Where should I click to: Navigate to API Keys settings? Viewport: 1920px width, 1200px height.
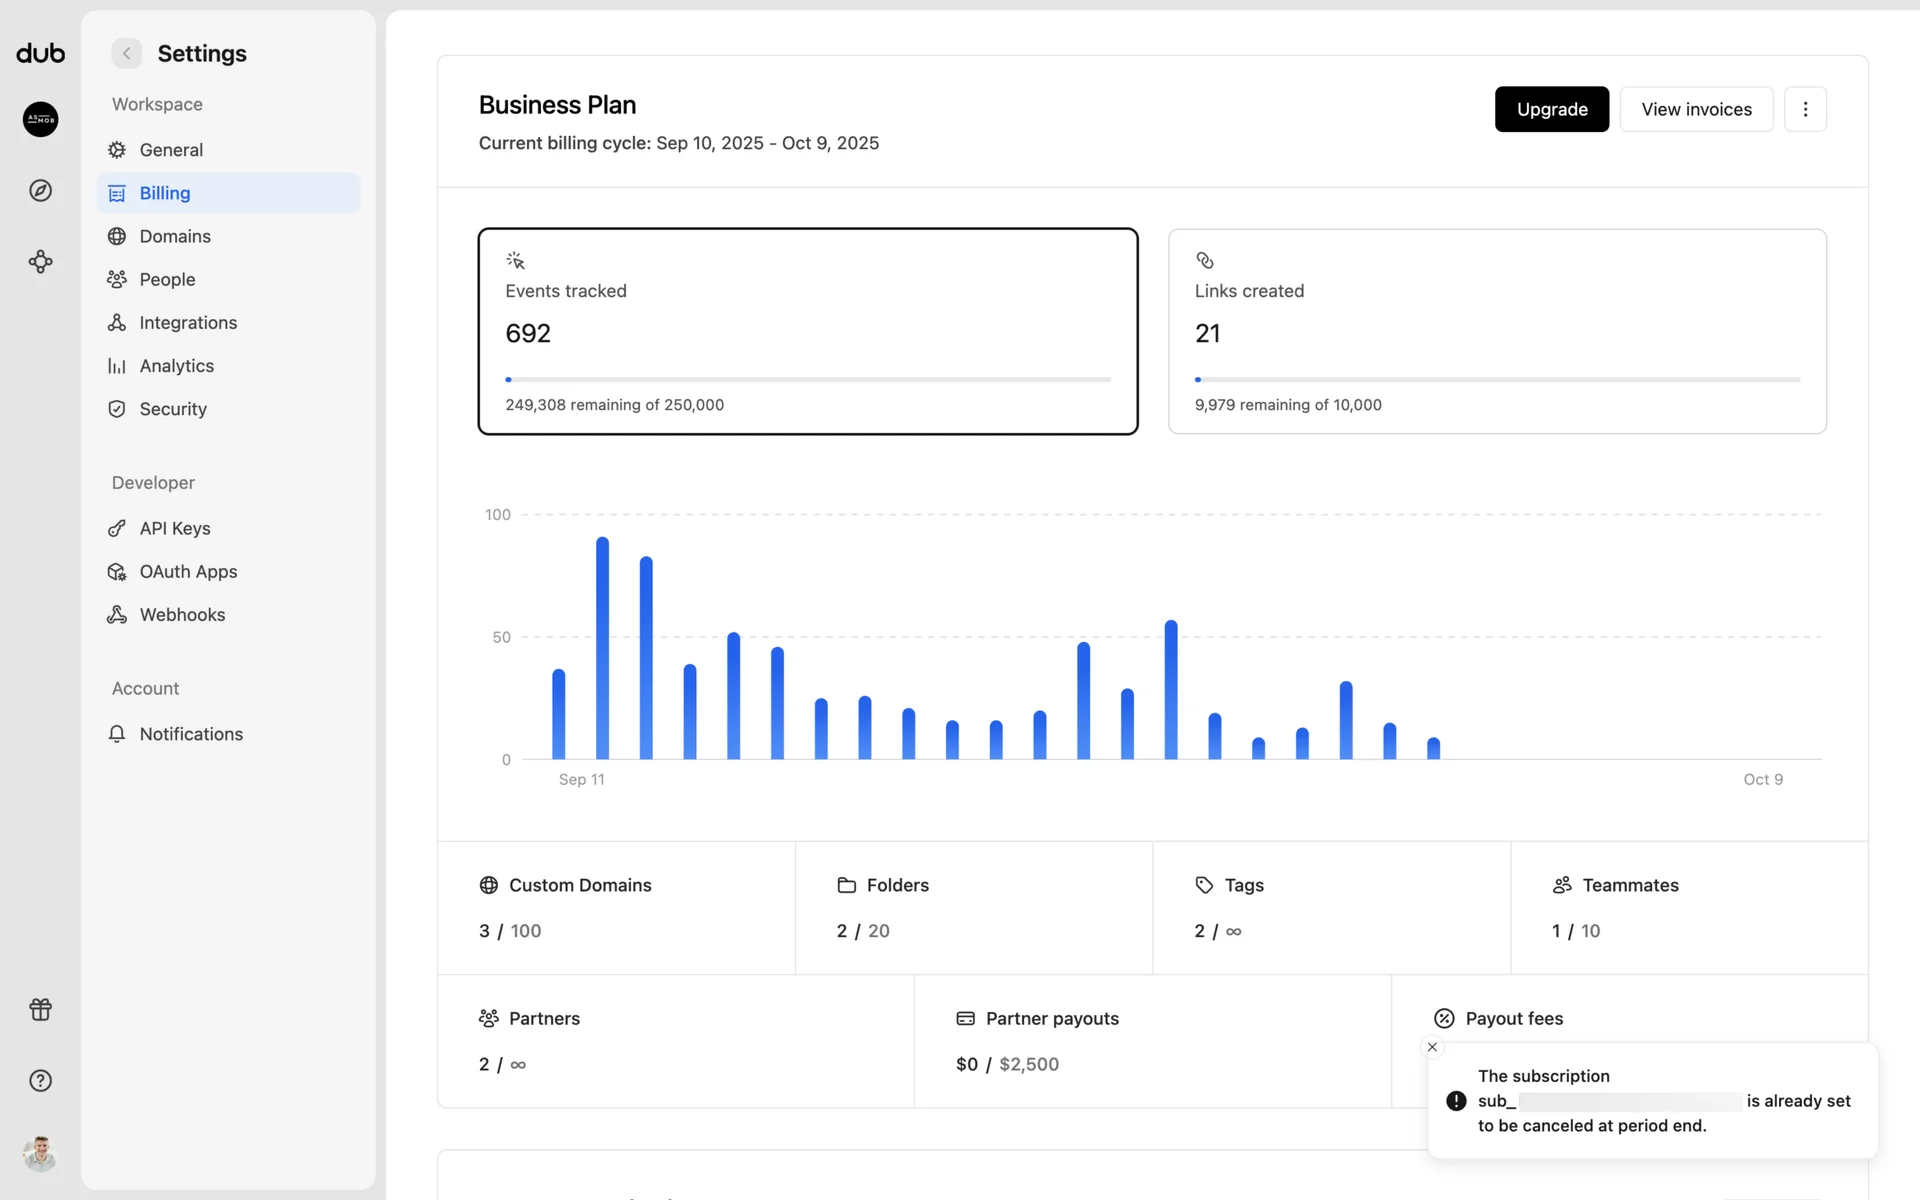[175, 528]
